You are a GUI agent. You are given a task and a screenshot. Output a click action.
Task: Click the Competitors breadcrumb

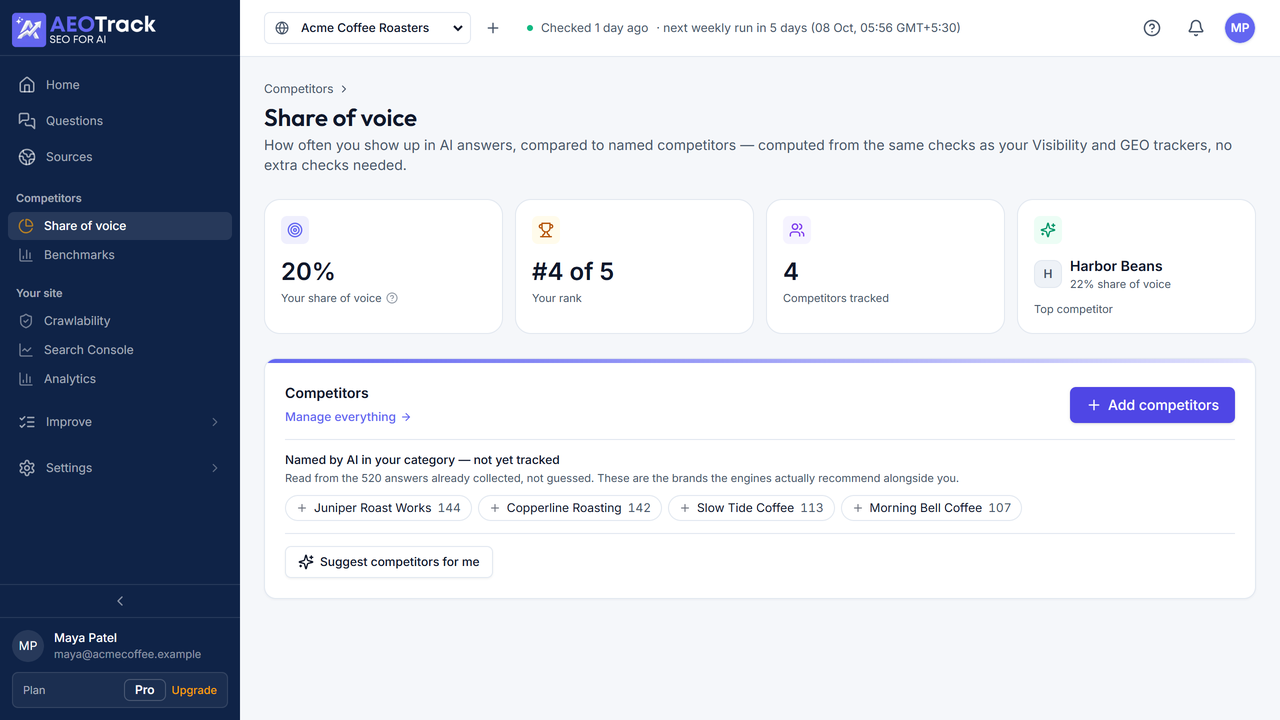298,89
